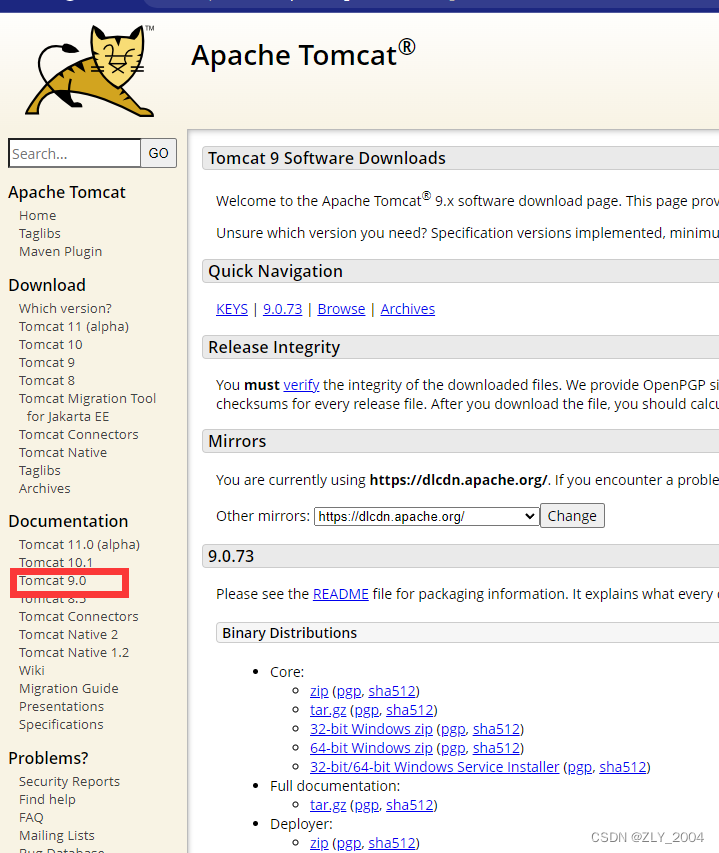The image size is (719, 853).
Task: Open Tomcat Connectors under Download
Action: tap(79, 435)
